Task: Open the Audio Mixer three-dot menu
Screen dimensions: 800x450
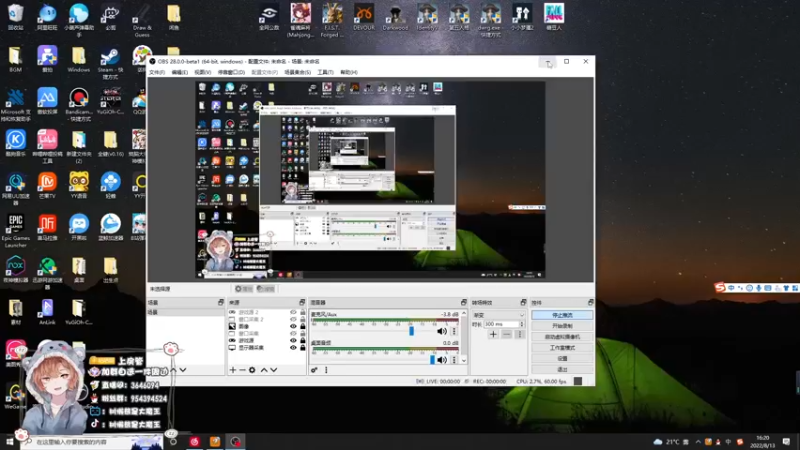Action: [x=326, y=370]
